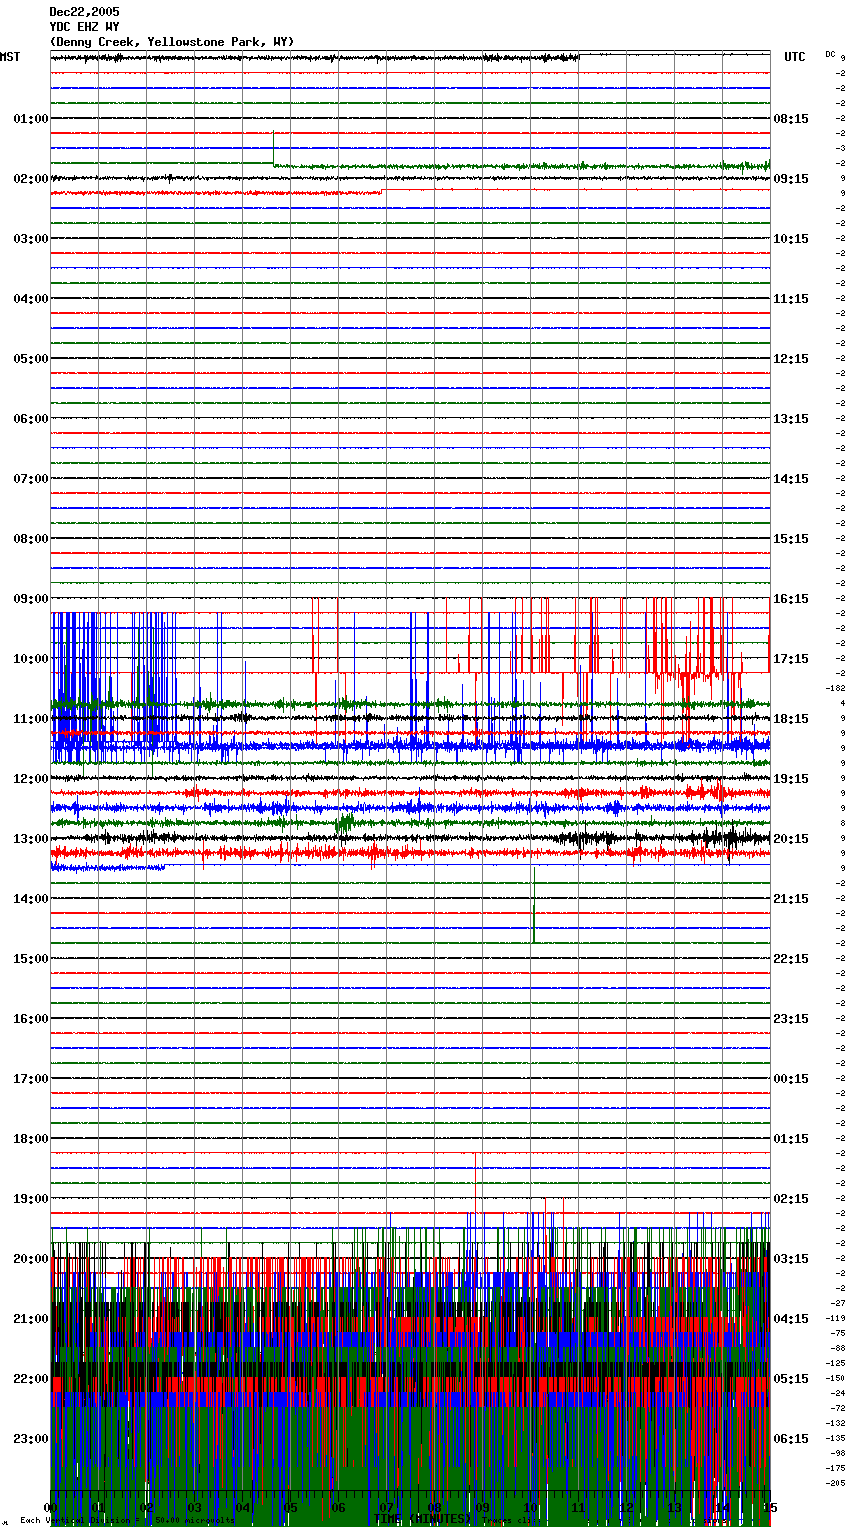Select the DC offset value -150

coord(836,1378)
